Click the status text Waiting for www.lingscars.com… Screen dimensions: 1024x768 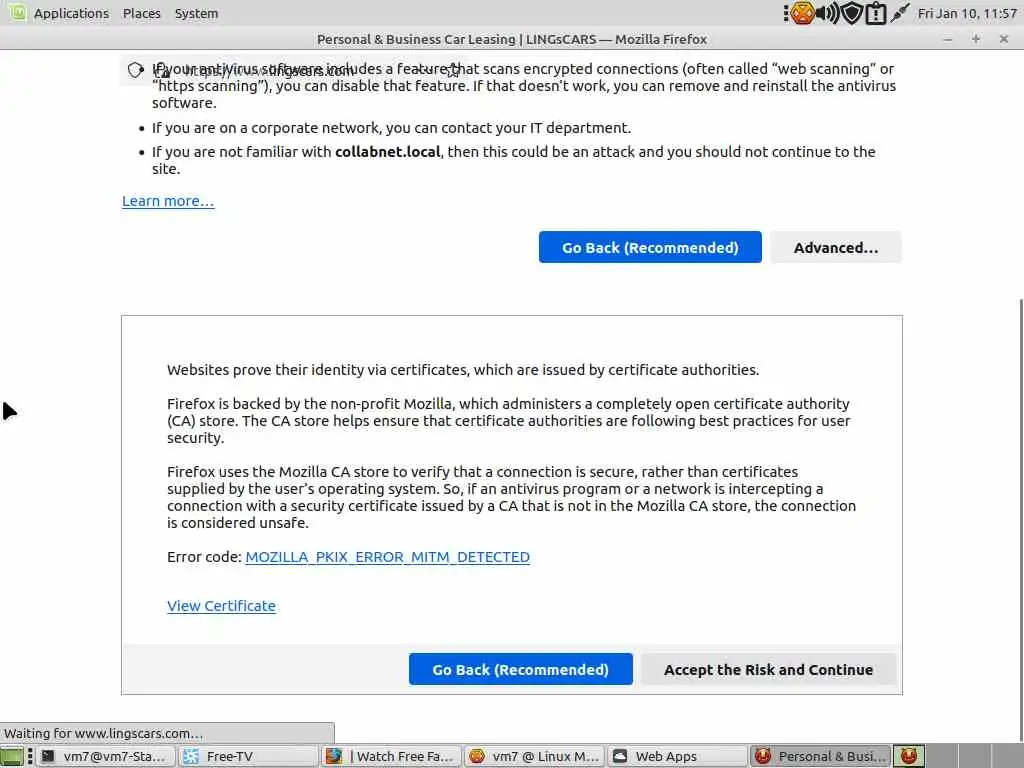coord(103,733)
